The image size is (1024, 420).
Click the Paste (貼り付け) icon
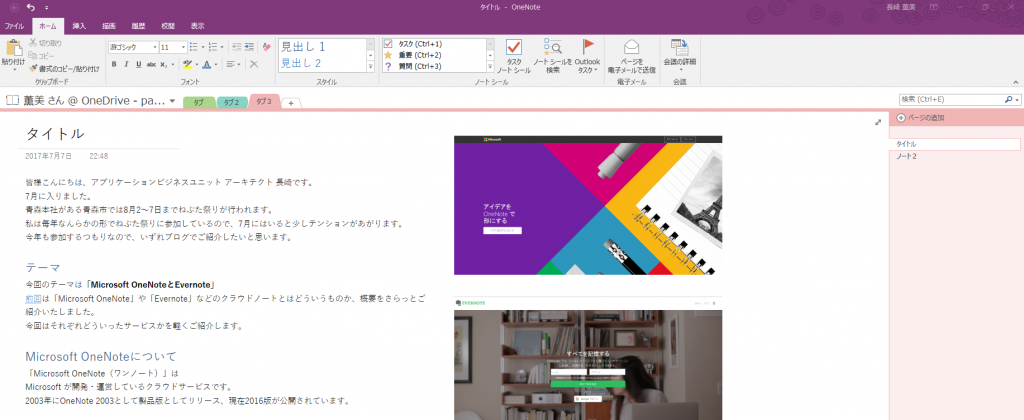(x=13, y=48)
